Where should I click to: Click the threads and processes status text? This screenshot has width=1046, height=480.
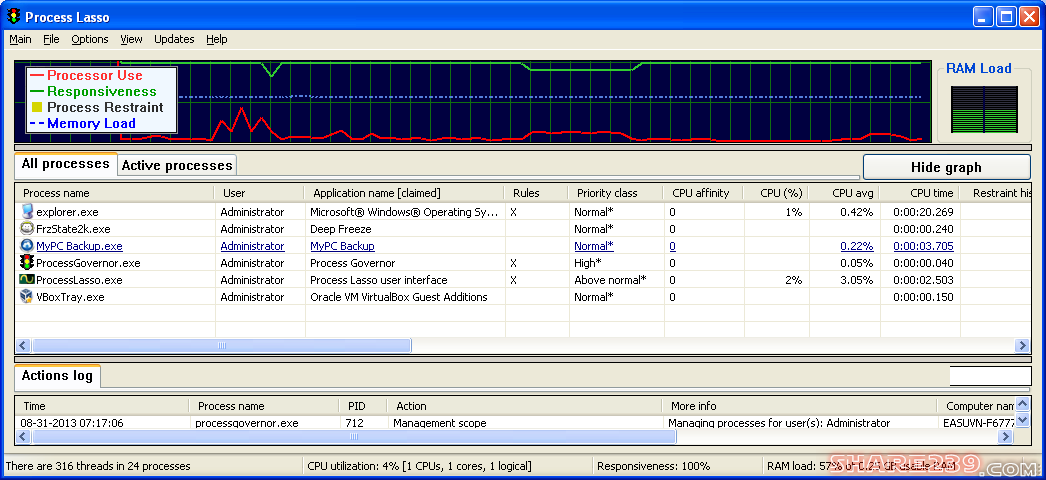pyautogui.click(x=98, y=466)
